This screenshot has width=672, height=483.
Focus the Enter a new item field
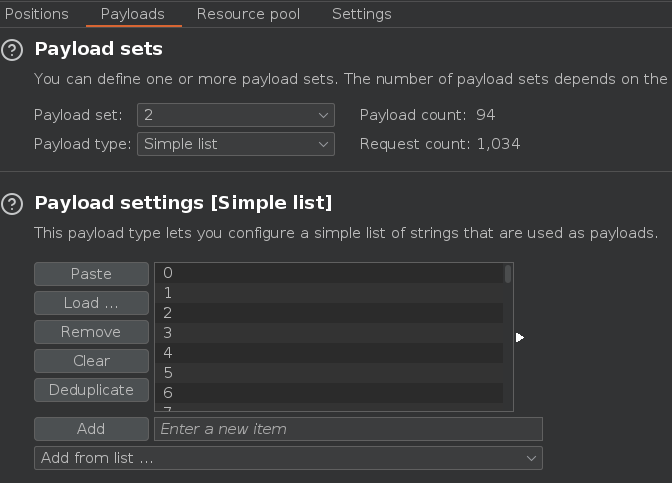tap(348, 429)
